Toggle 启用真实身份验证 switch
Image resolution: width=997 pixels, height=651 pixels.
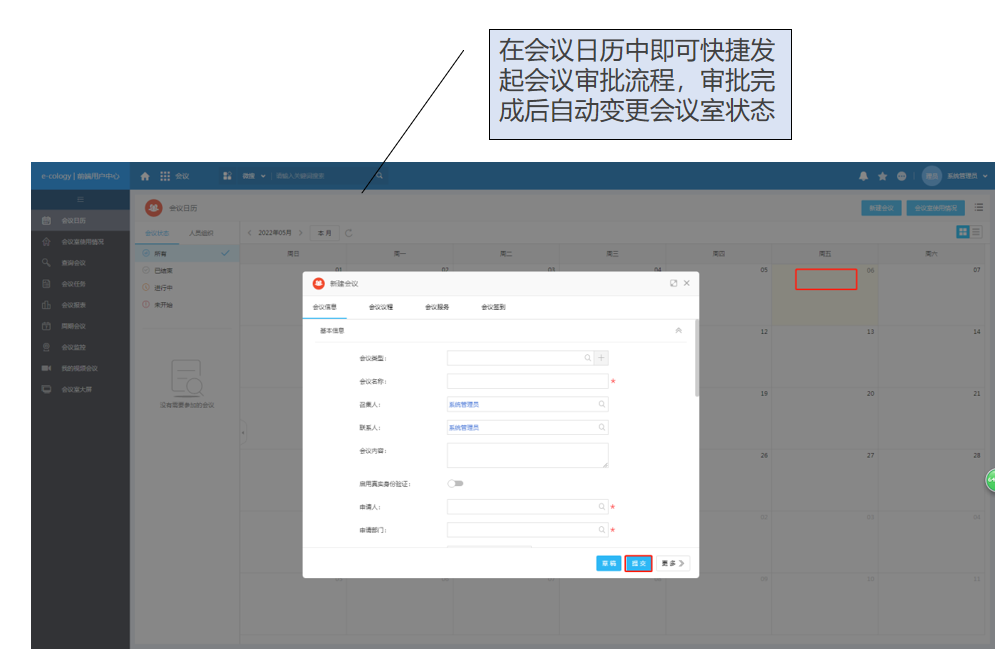(455, 484)
